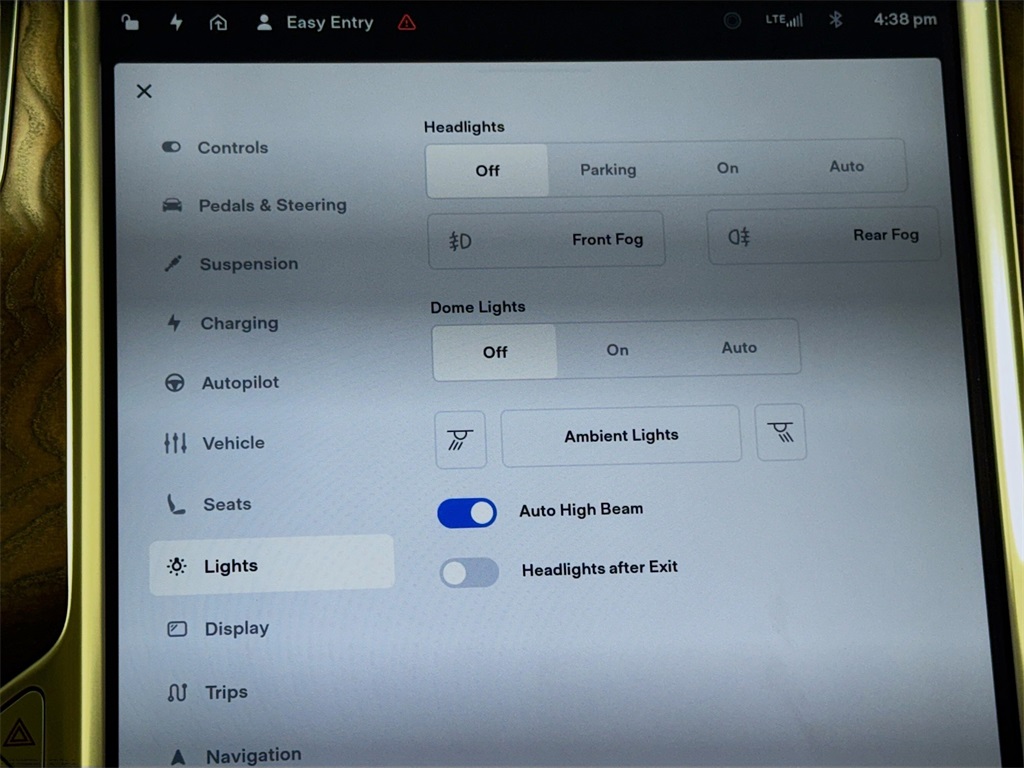Tap the lock icon in status bar
Screen dimensions: 1024x768
[x=131, y=22]
